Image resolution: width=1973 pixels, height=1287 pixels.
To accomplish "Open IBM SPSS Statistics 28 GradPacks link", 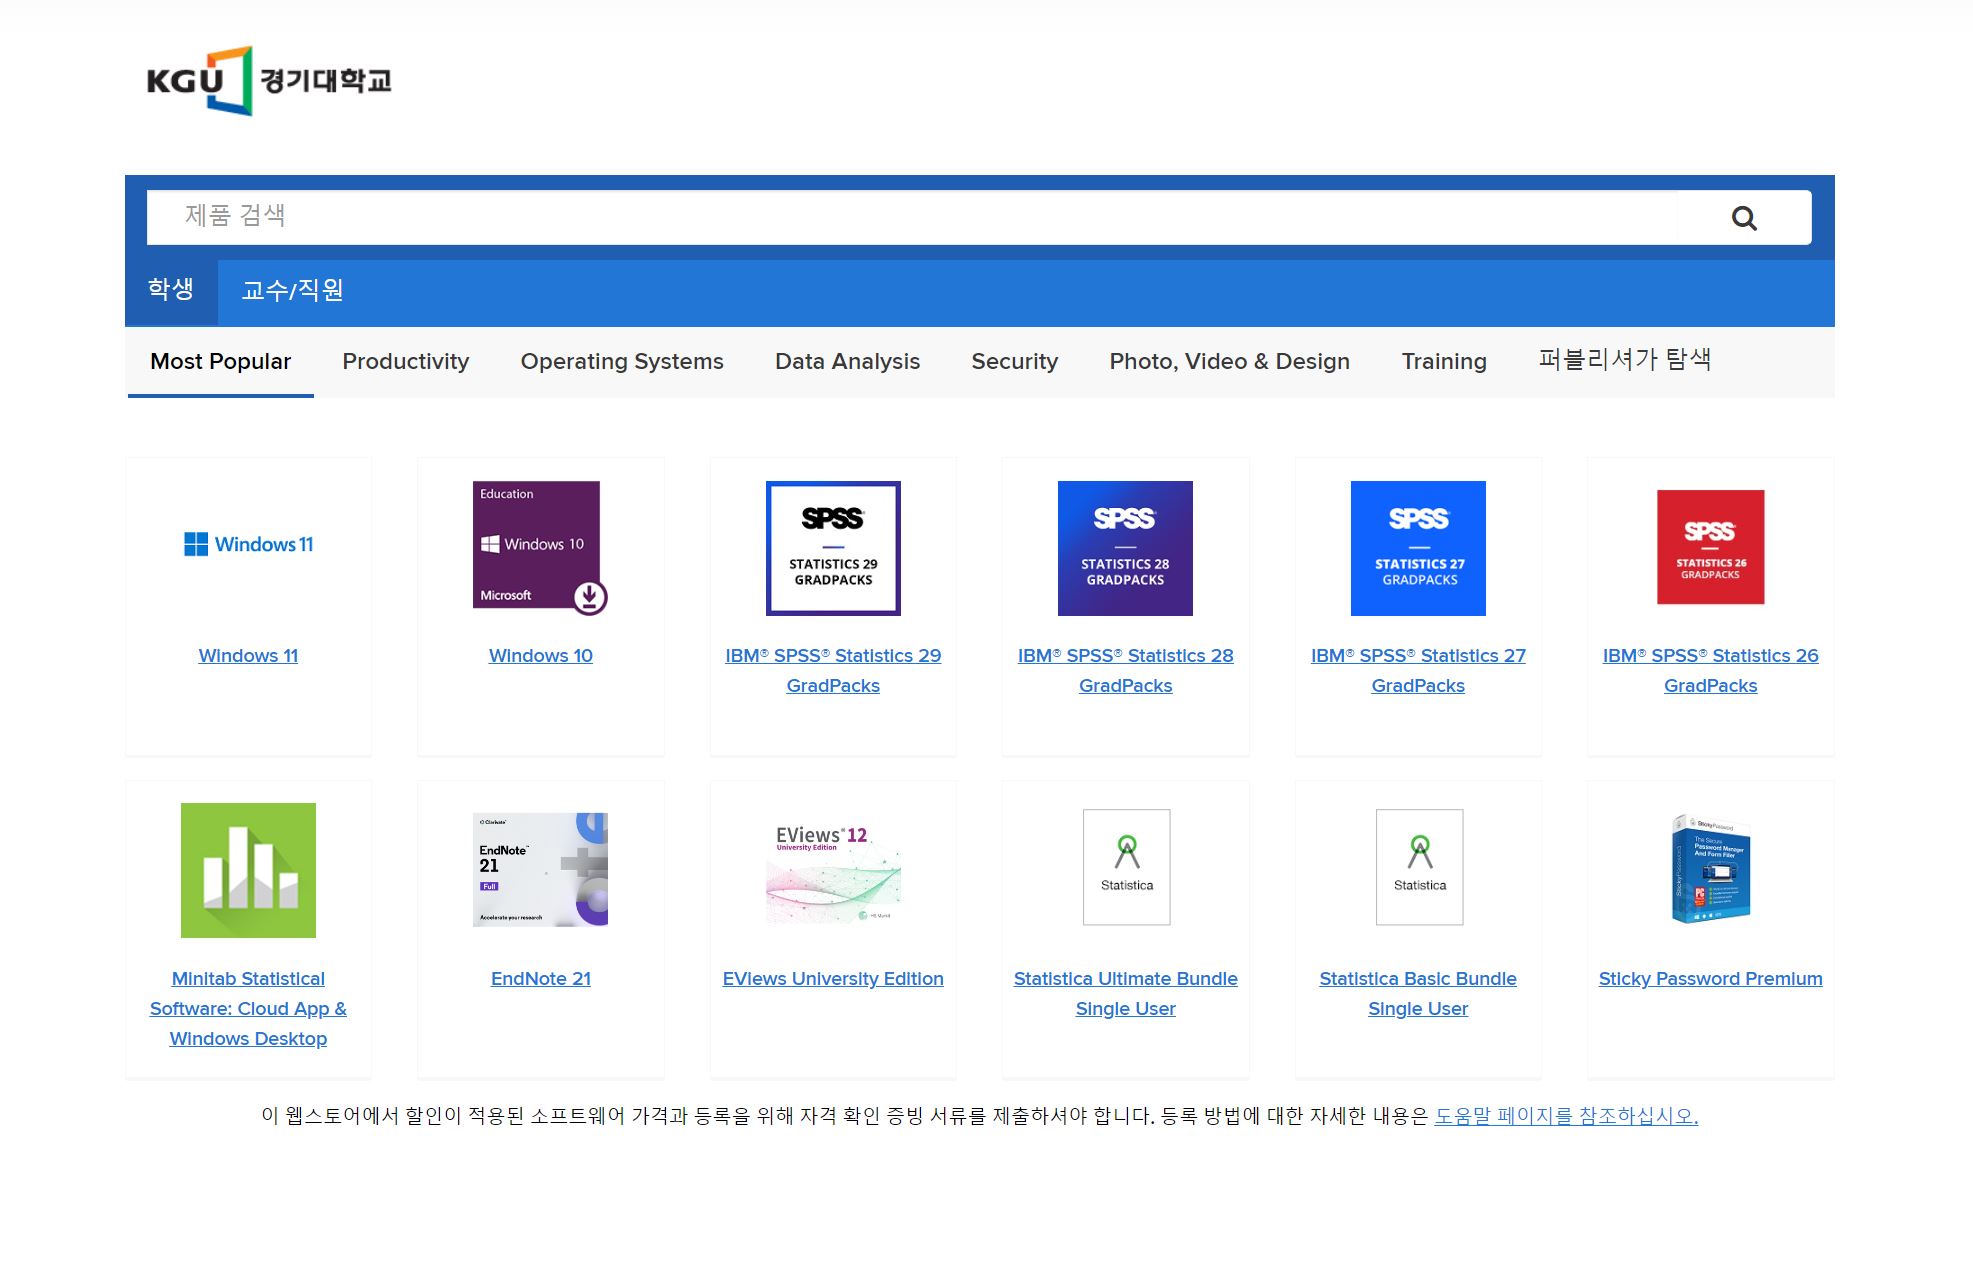I will point(1125,671).
